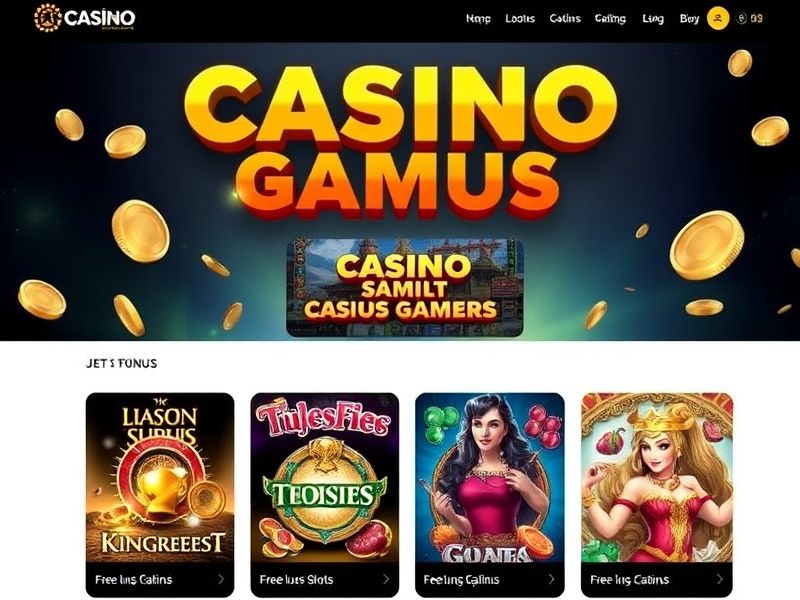Viewport: 800px width, 600px height.
Task: Click the CASINO logo in header
Action: (x=85, y=18)
